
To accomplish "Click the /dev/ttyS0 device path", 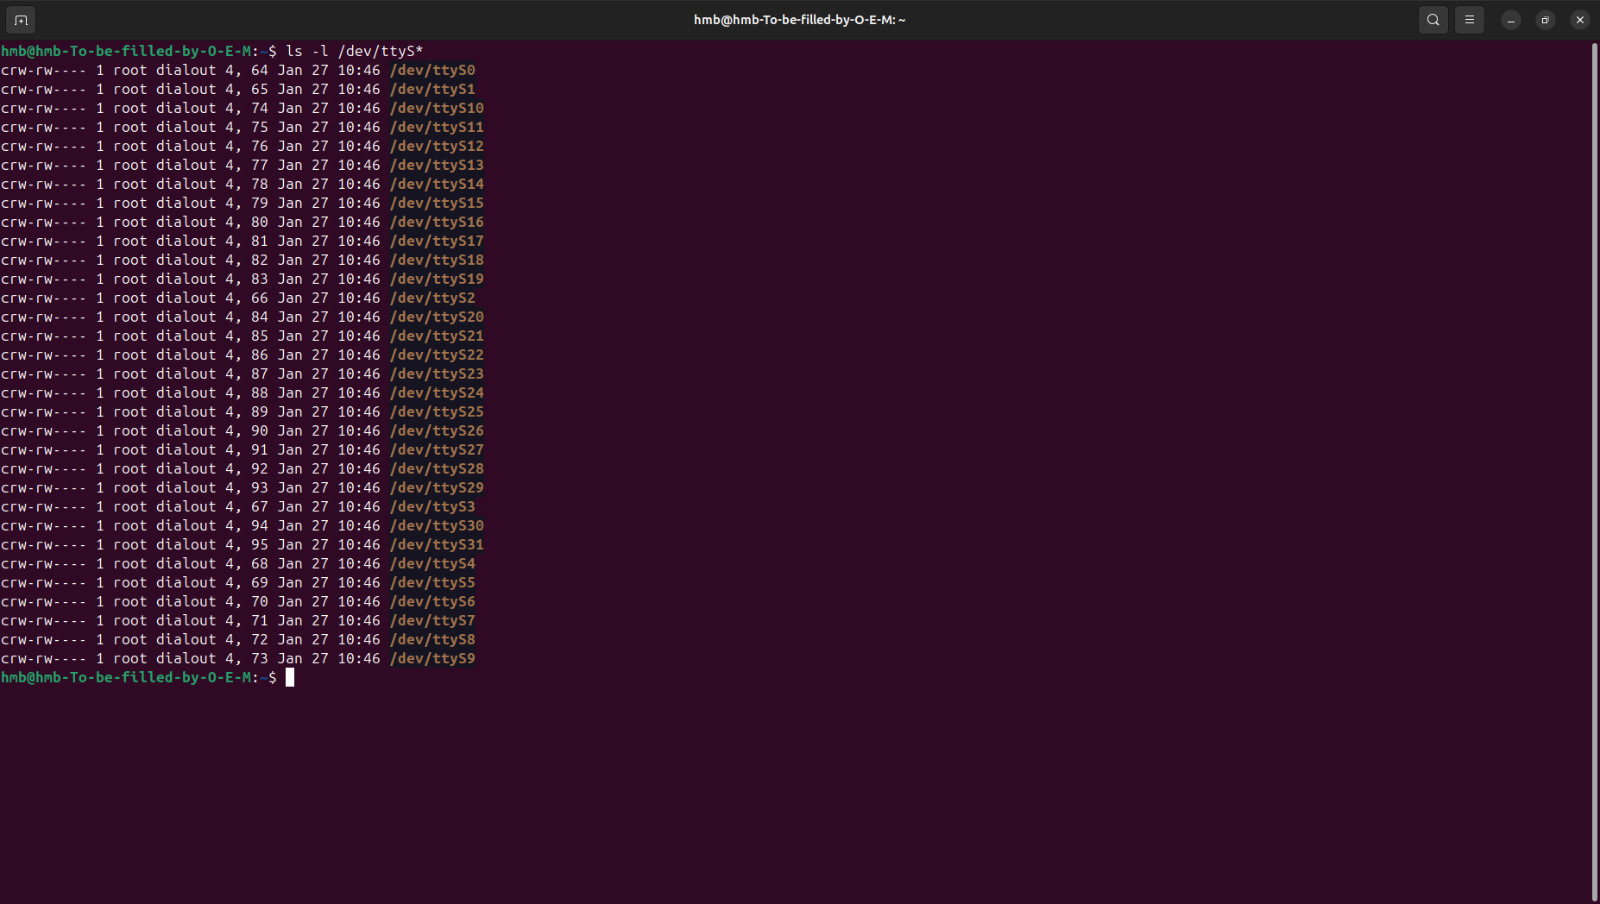I will point(432,70).
